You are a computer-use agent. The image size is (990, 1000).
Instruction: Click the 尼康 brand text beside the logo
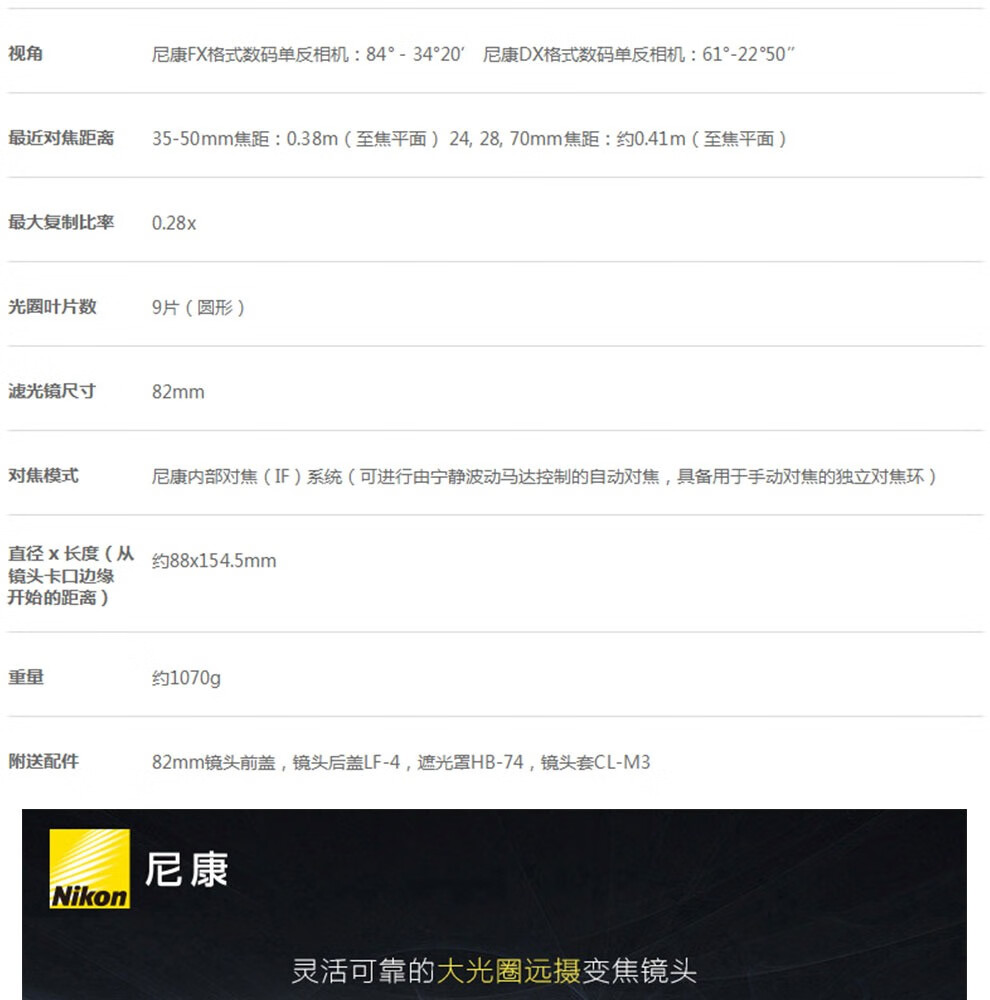point(187,868)
